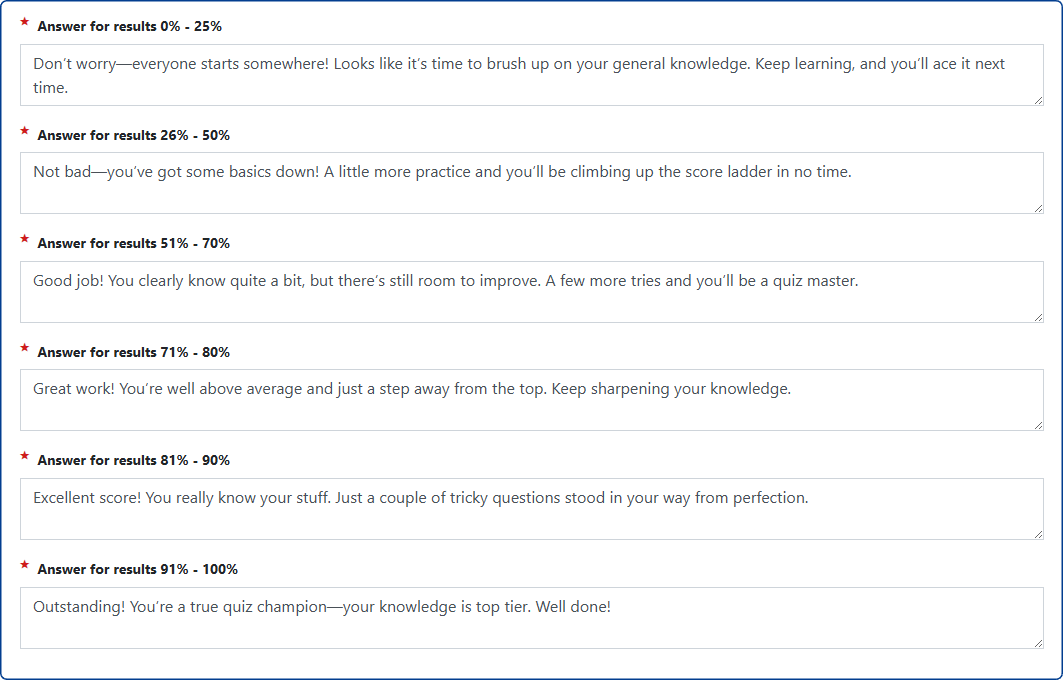Click resize grip on 81% - 90% textarea
The height and width of the screenshot is (680, 1063).
[1038, 534]
